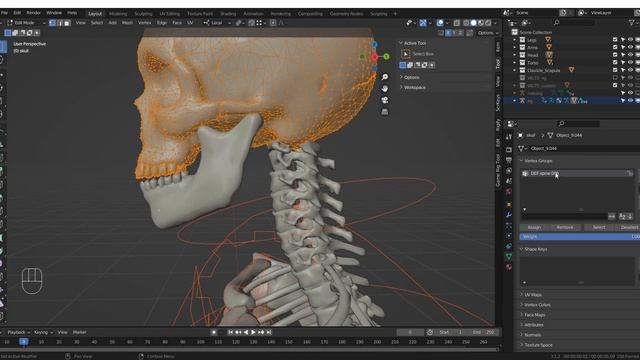
Task: Expand the Legs collection in outliner
Action: coord(515,40)
